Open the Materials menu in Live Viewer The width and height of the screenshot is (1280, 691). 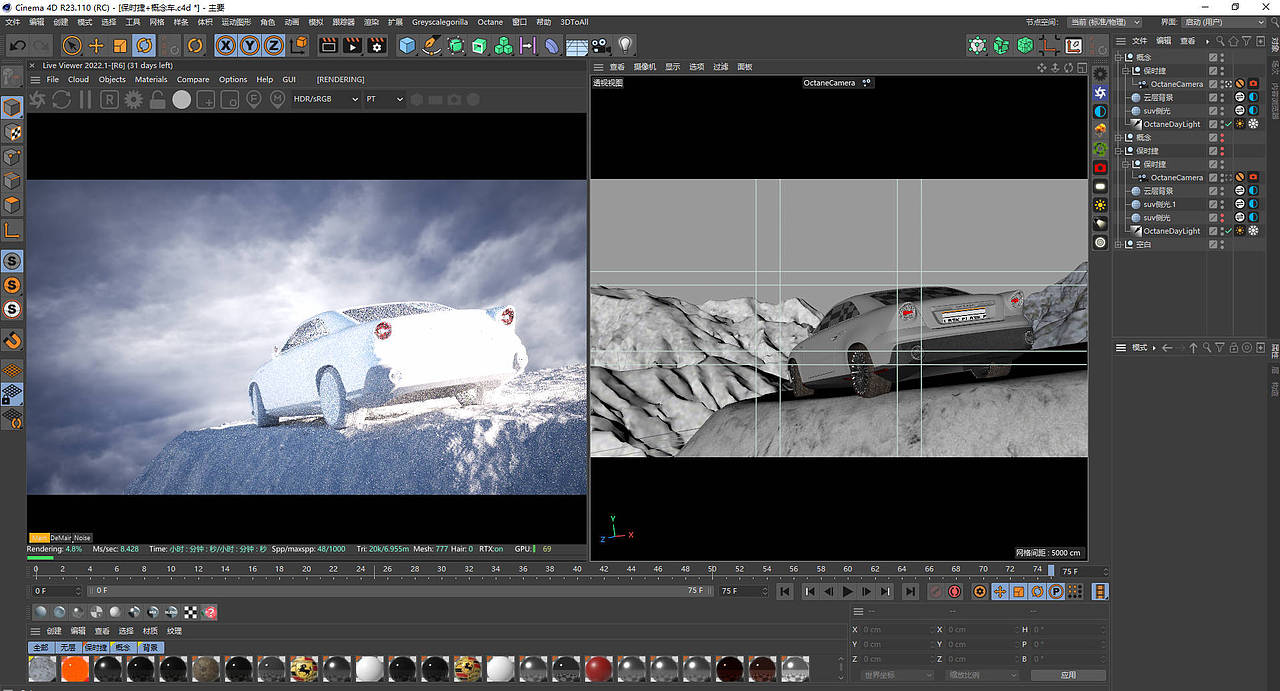coord(151,79)
